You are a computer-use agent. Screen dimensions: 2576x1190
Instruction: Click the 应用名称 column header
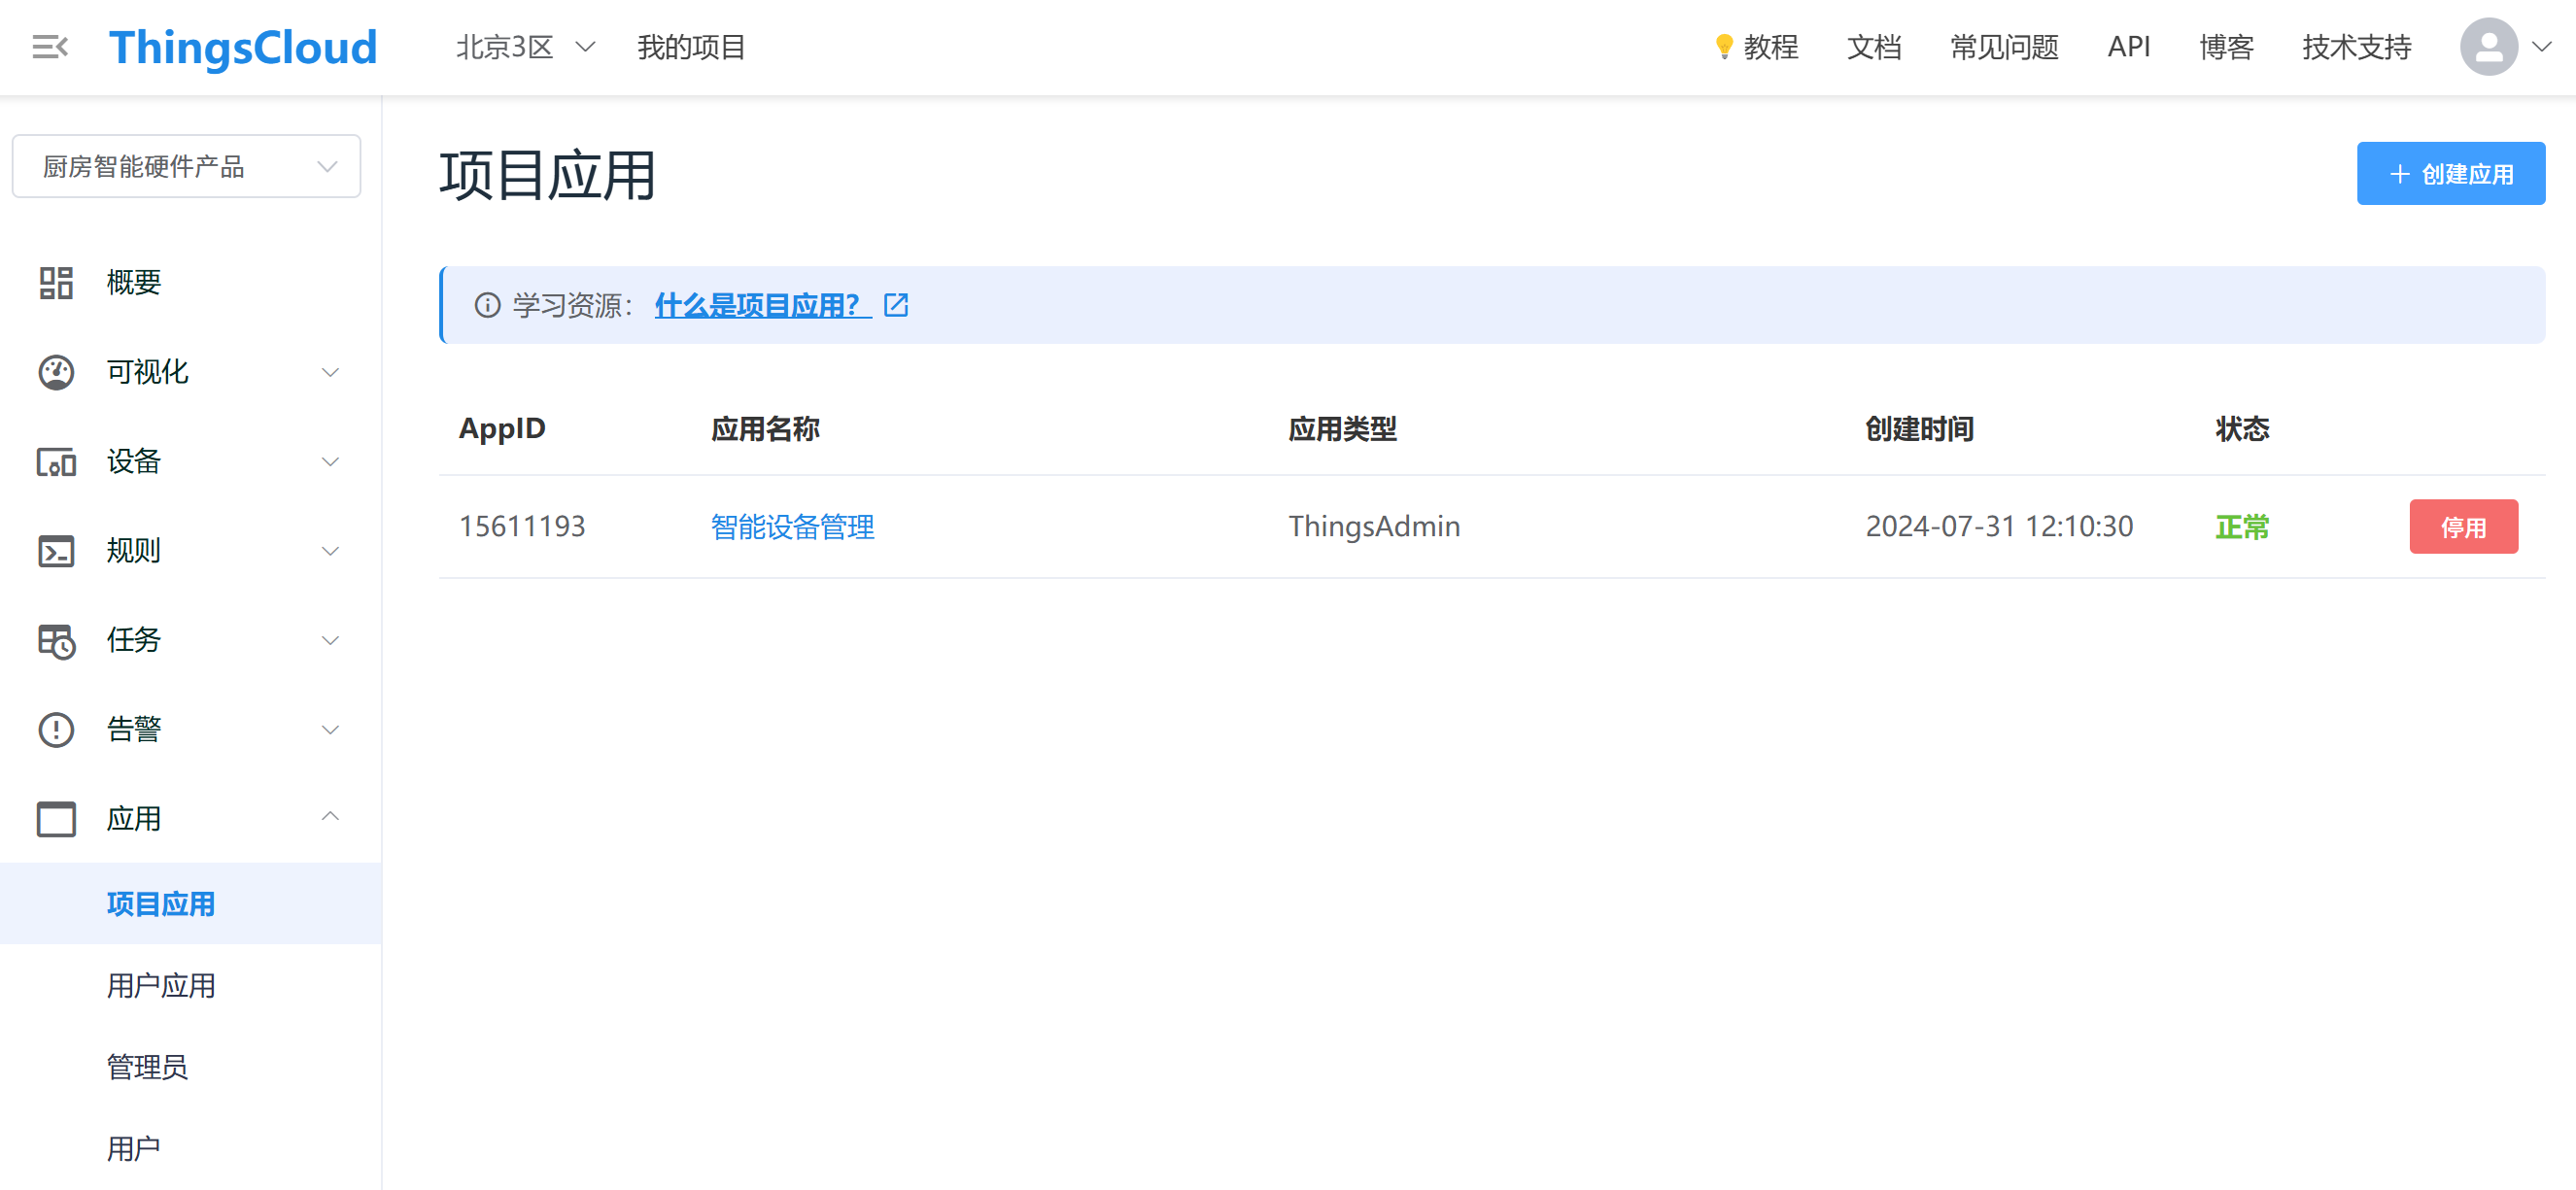tap(765, 429)
